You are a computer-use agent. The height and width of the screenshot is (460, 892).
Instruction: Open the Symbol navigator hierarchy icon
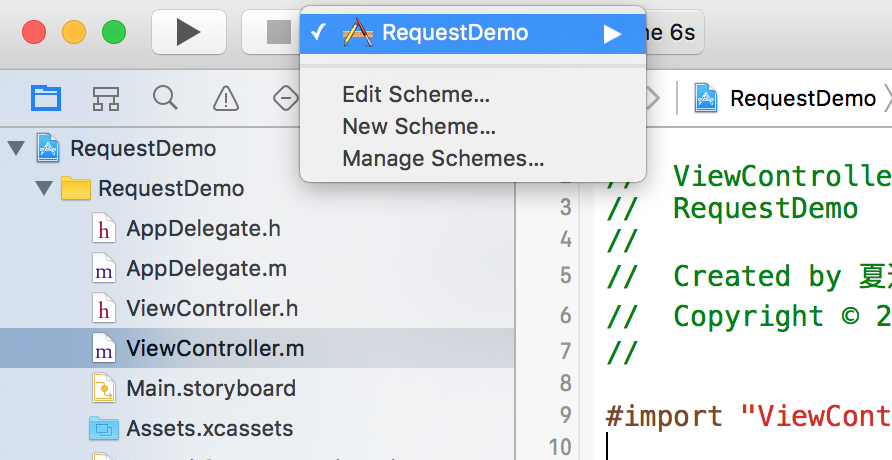[x=106, y=98]
